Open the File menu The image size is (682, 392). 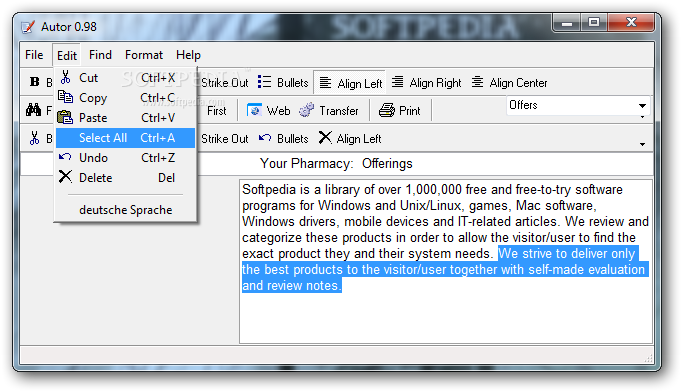(x=34, y=55)
